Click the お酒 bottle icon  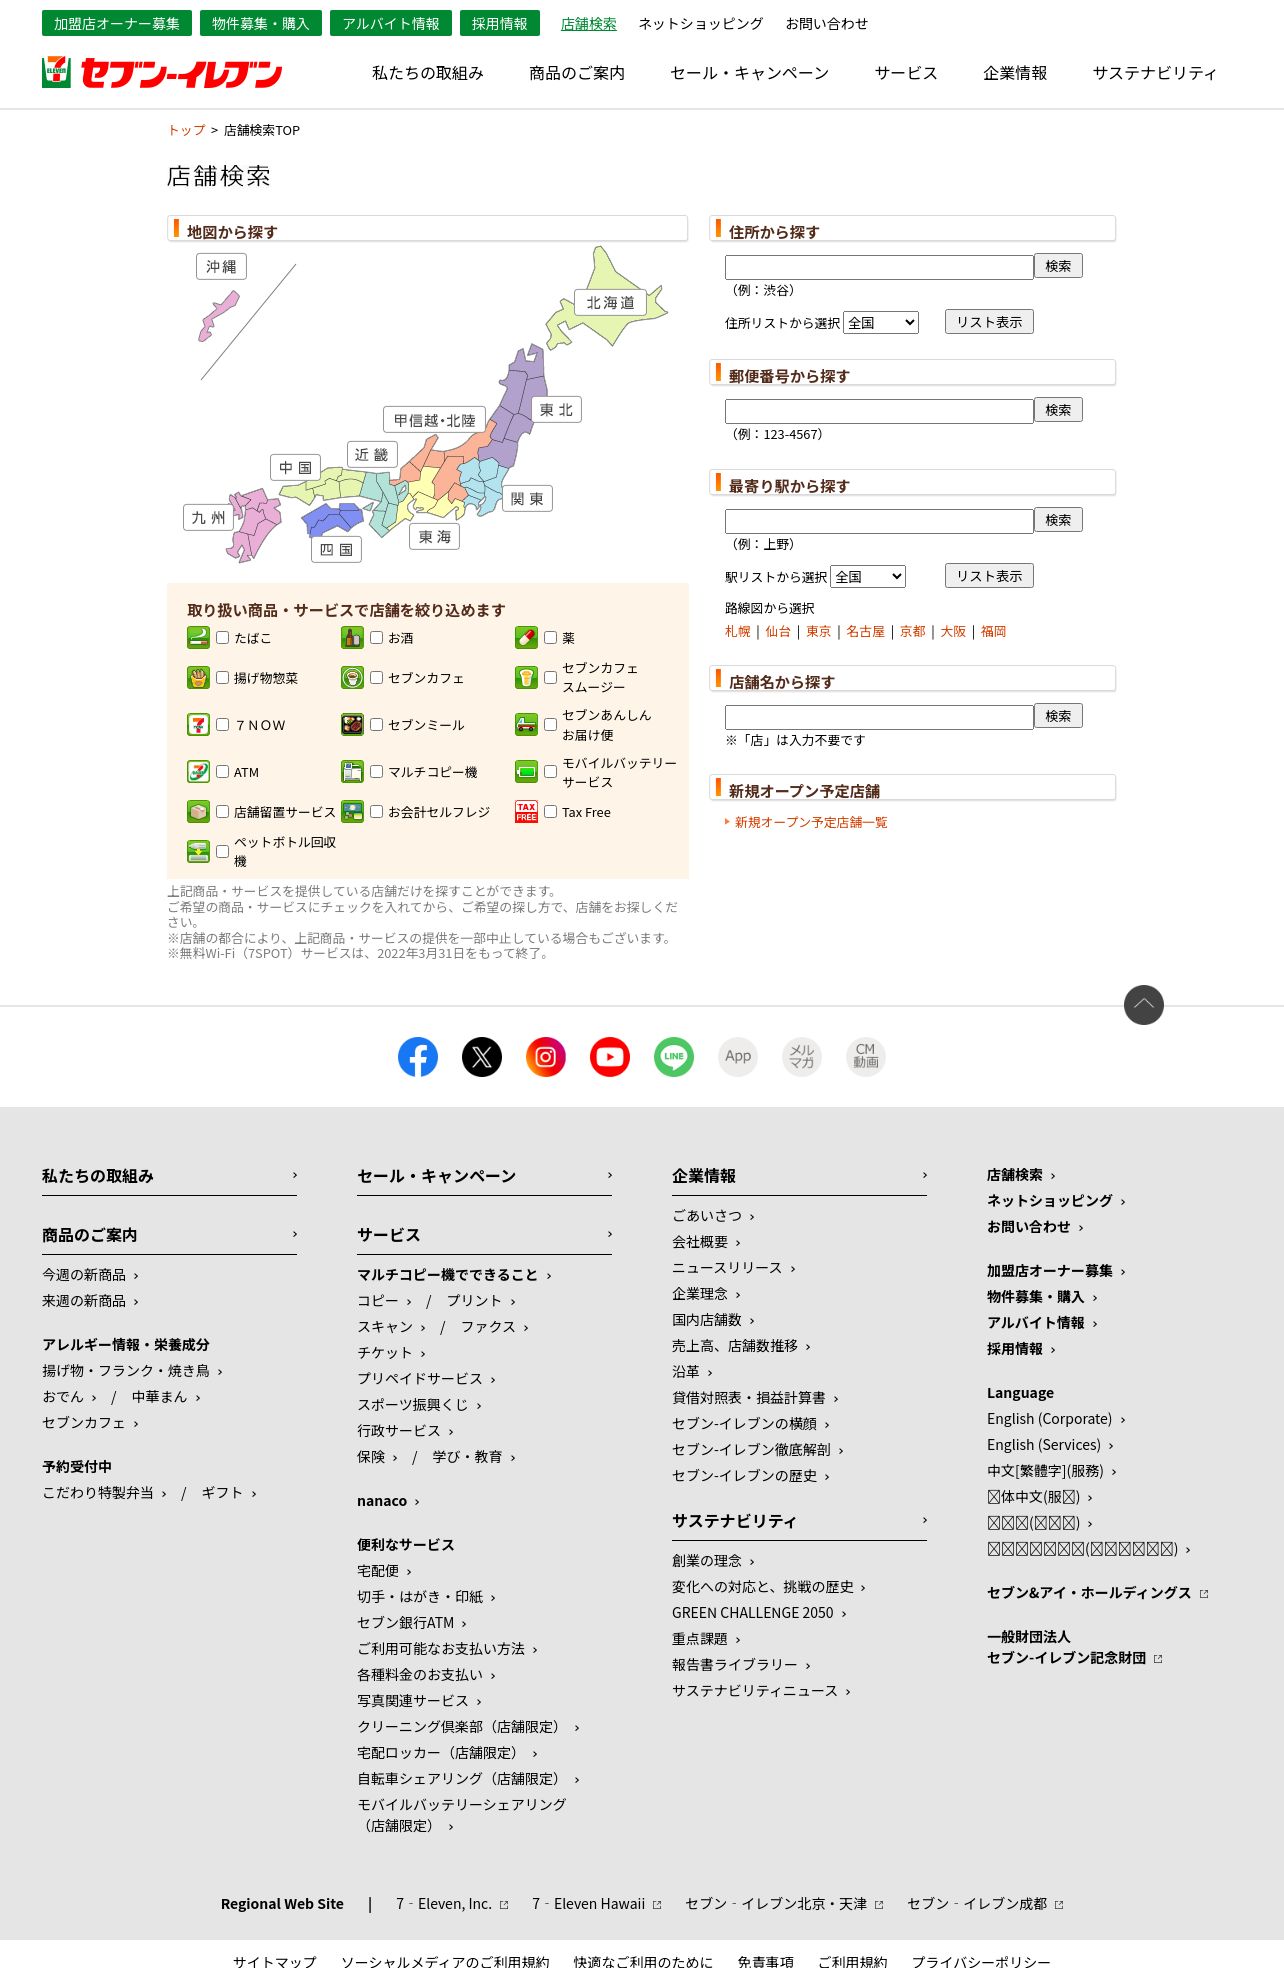pyautogui.click(x=352, y=638)
